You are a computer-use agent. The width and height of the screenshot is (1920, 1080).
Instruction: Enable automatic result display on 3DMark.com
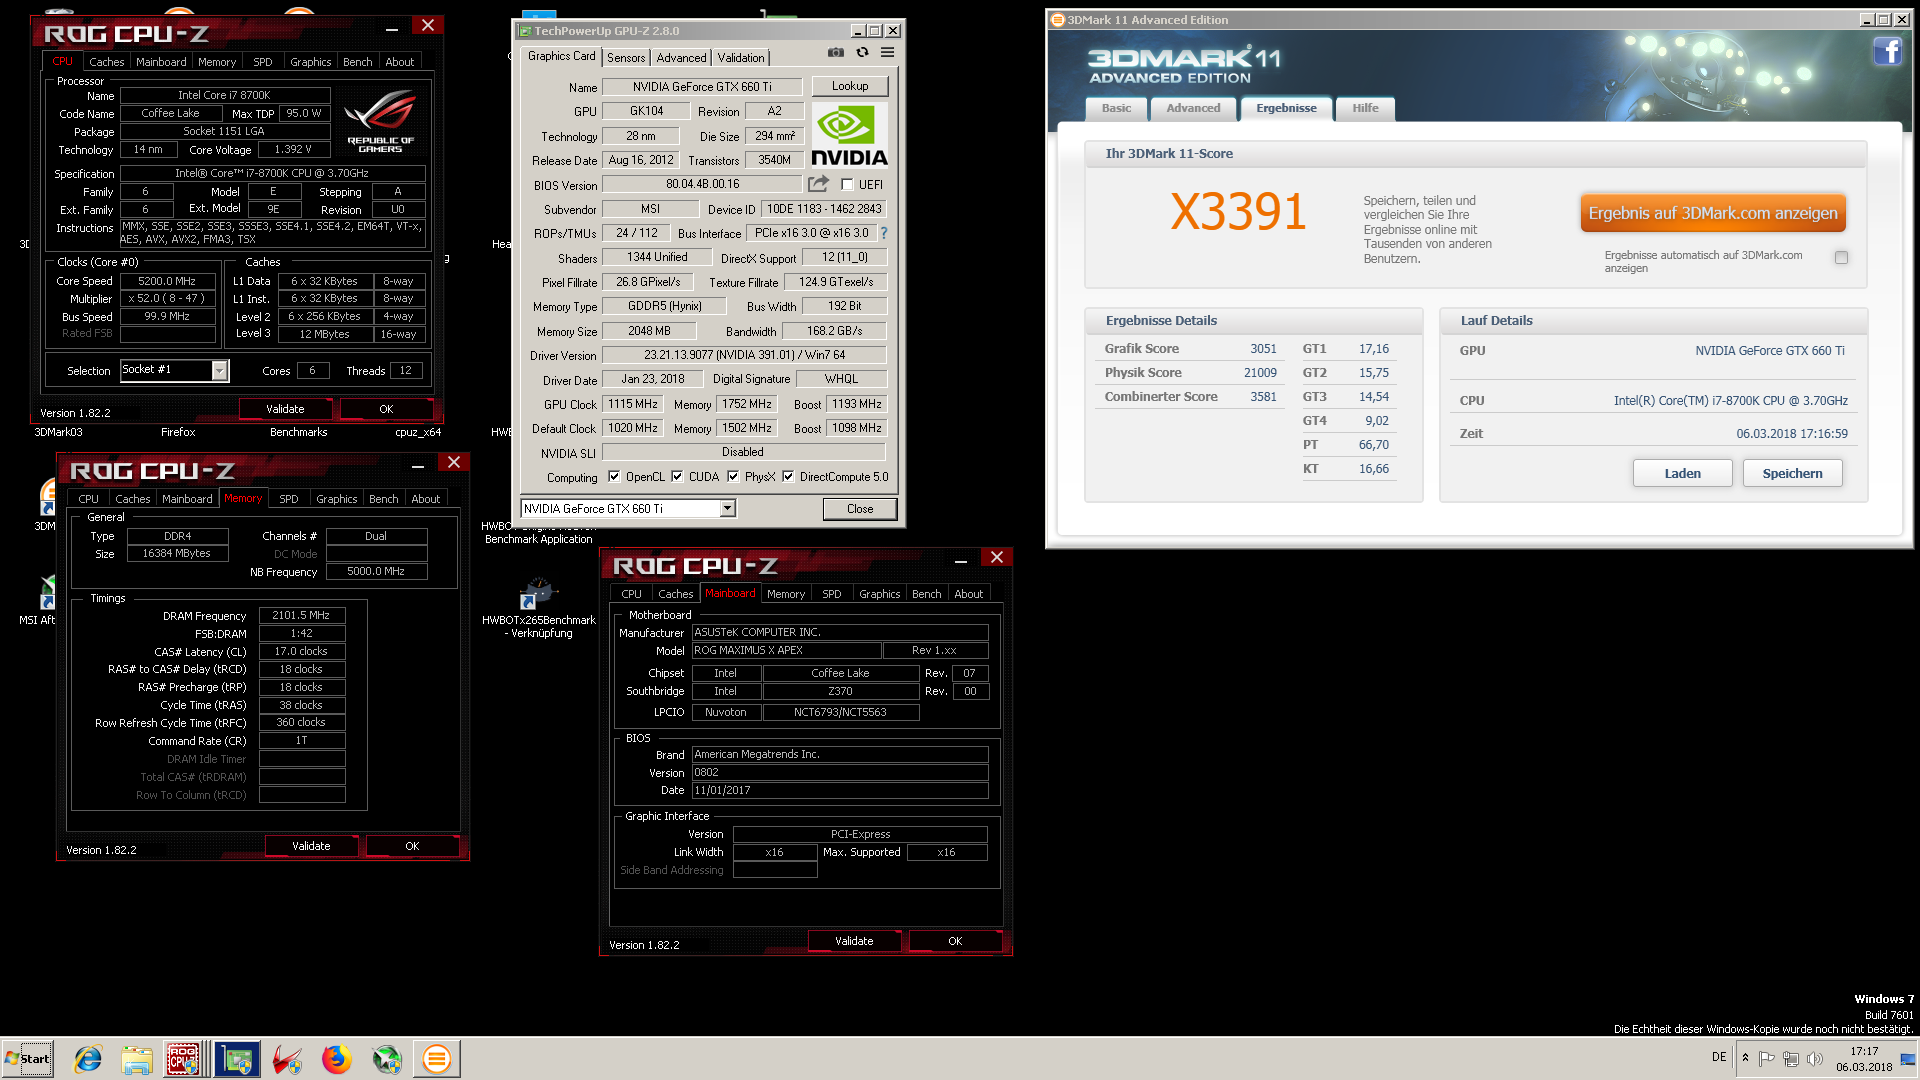tap(1841, 258)
